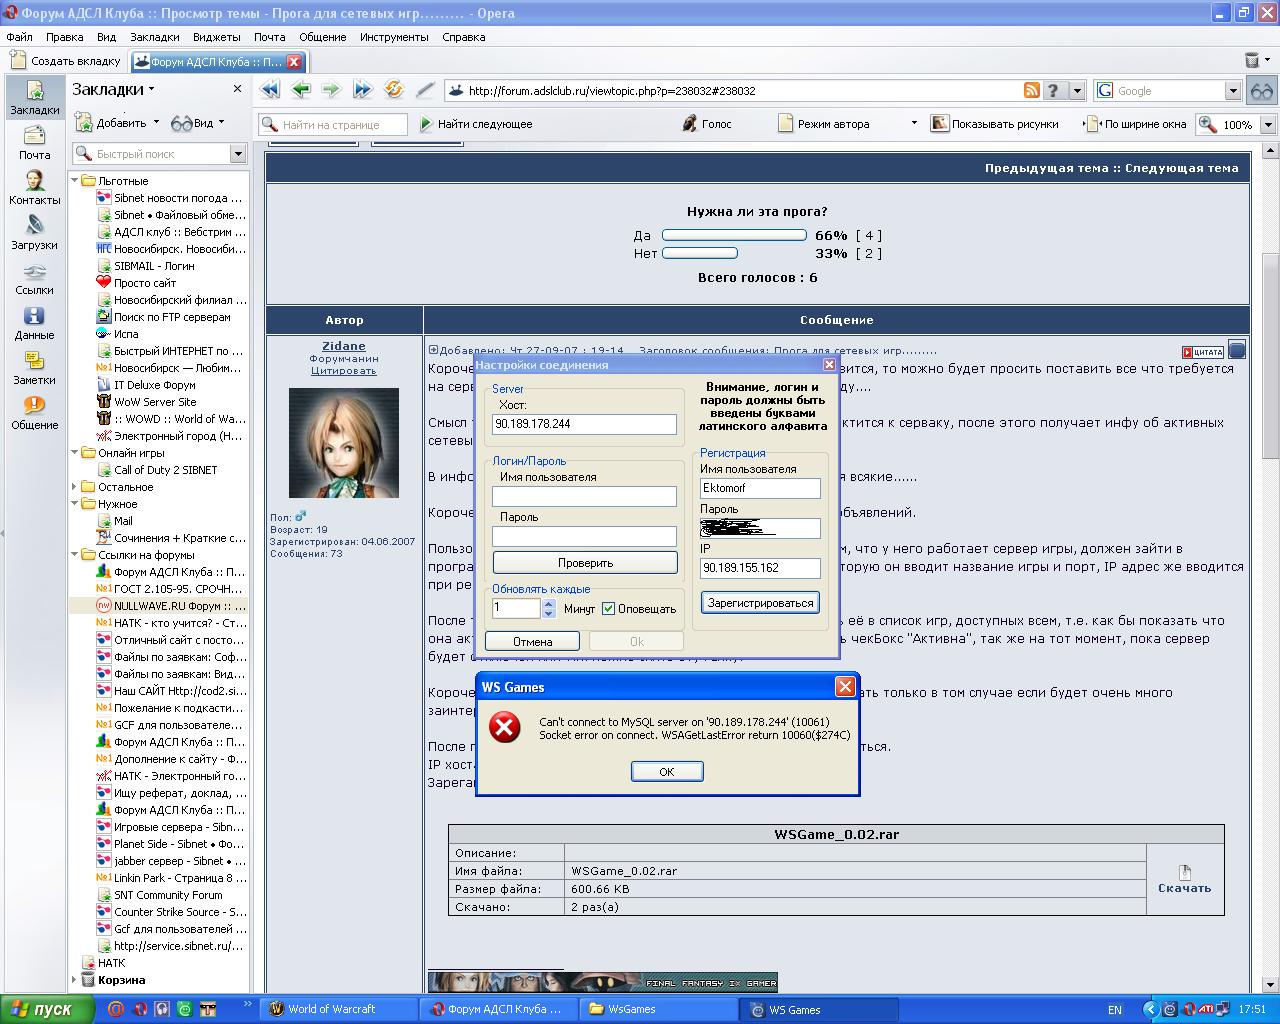
Task: Open the Инструменты menu
Action: [x=394, y=37]
